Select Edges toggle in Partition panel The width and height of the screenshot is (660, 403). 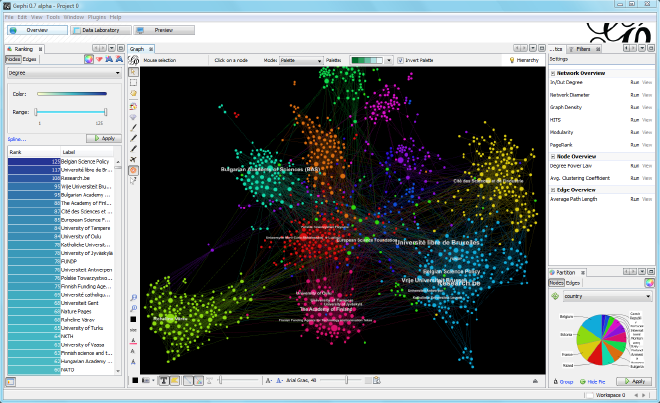tap(573, 283)
